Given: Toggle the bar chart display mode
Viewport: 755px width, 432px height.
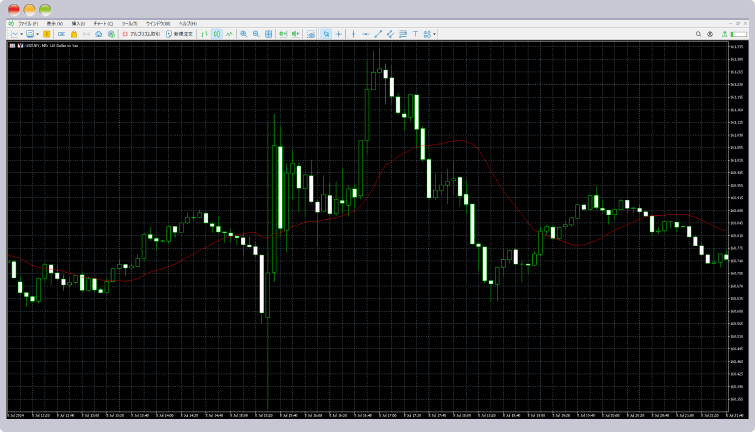Looking at the screenshot, I should [204, 34].
